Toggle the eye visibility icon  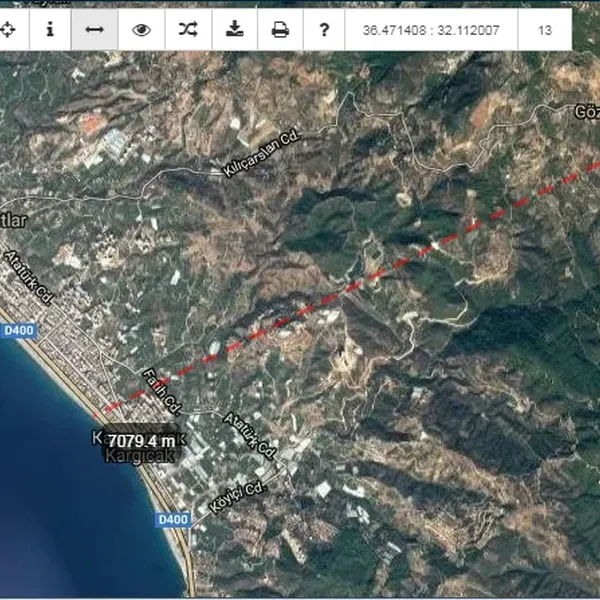pyautogui.click(x=141, y=30)
